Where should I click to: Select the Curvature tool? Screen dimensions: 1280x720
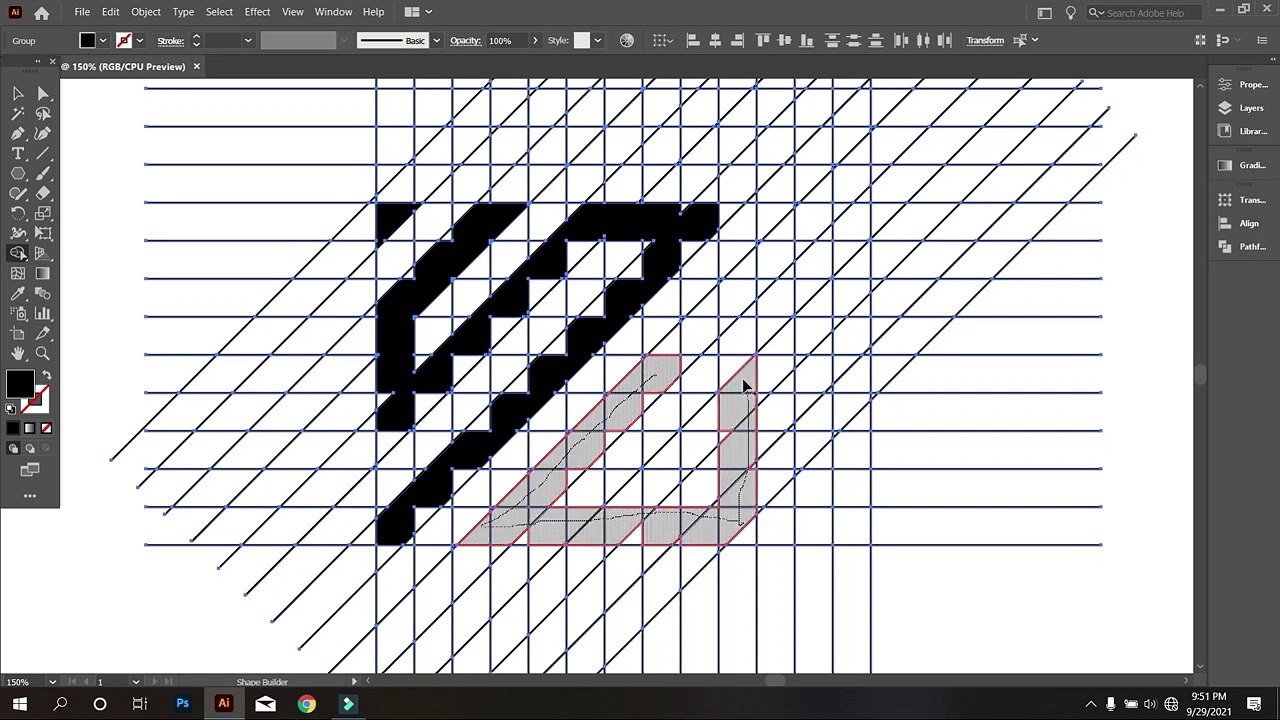point(43,133)
